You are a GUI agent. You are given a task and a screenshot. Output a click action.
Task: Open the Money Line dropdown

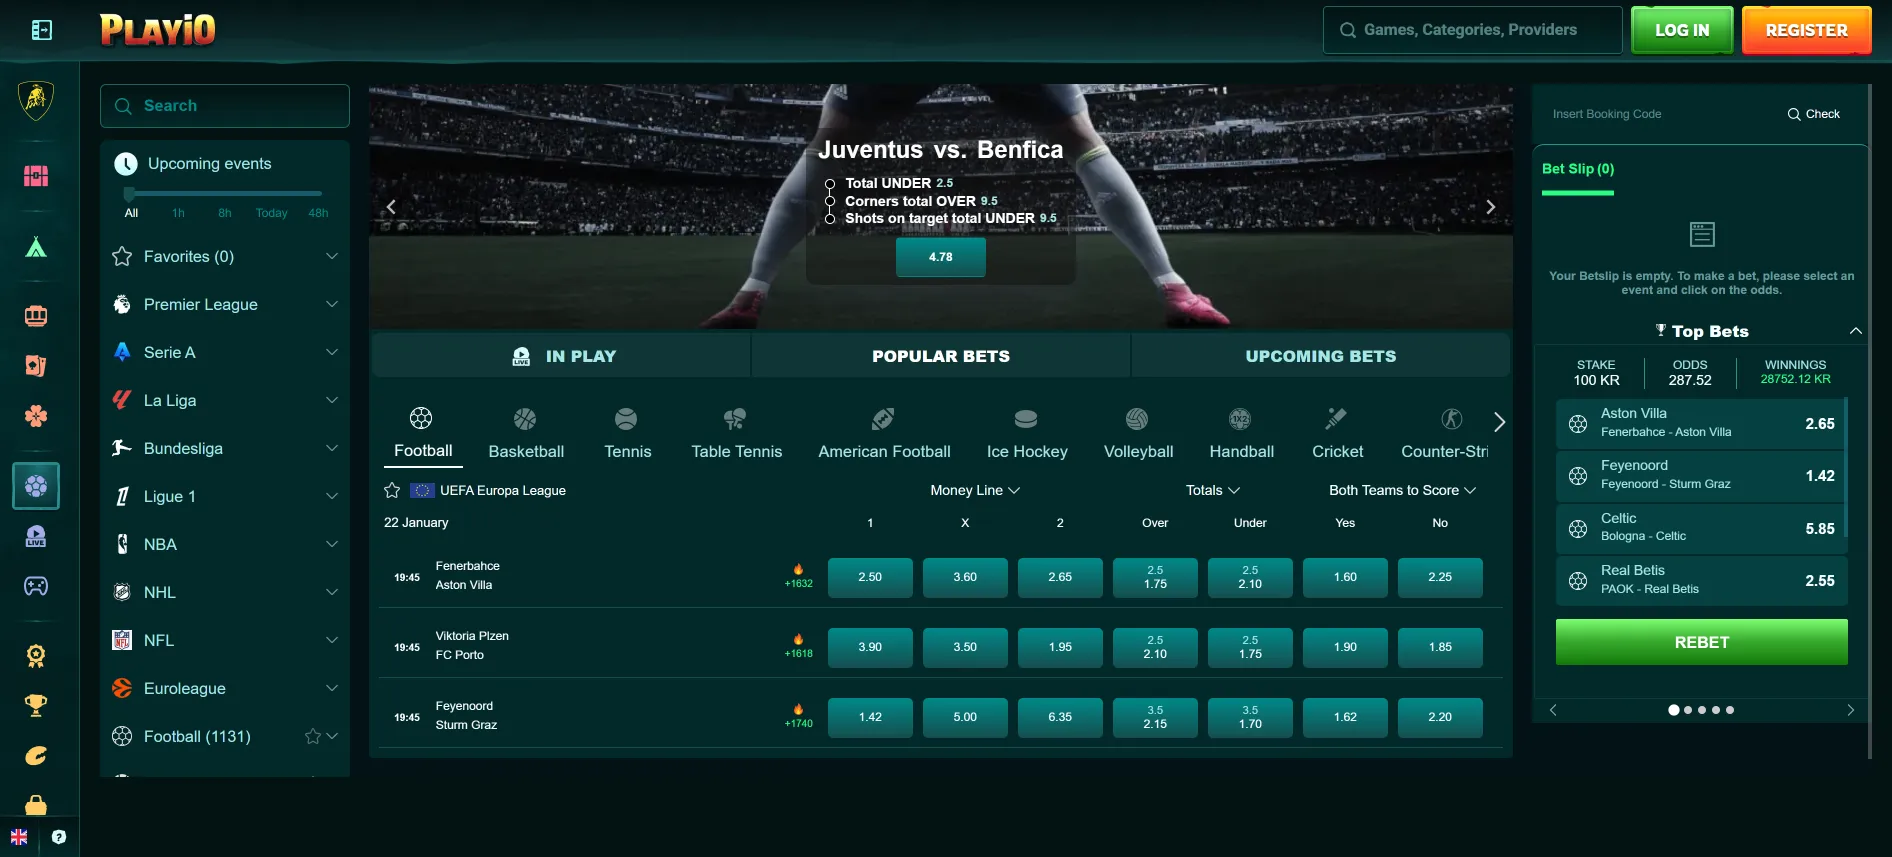point(974,490)
